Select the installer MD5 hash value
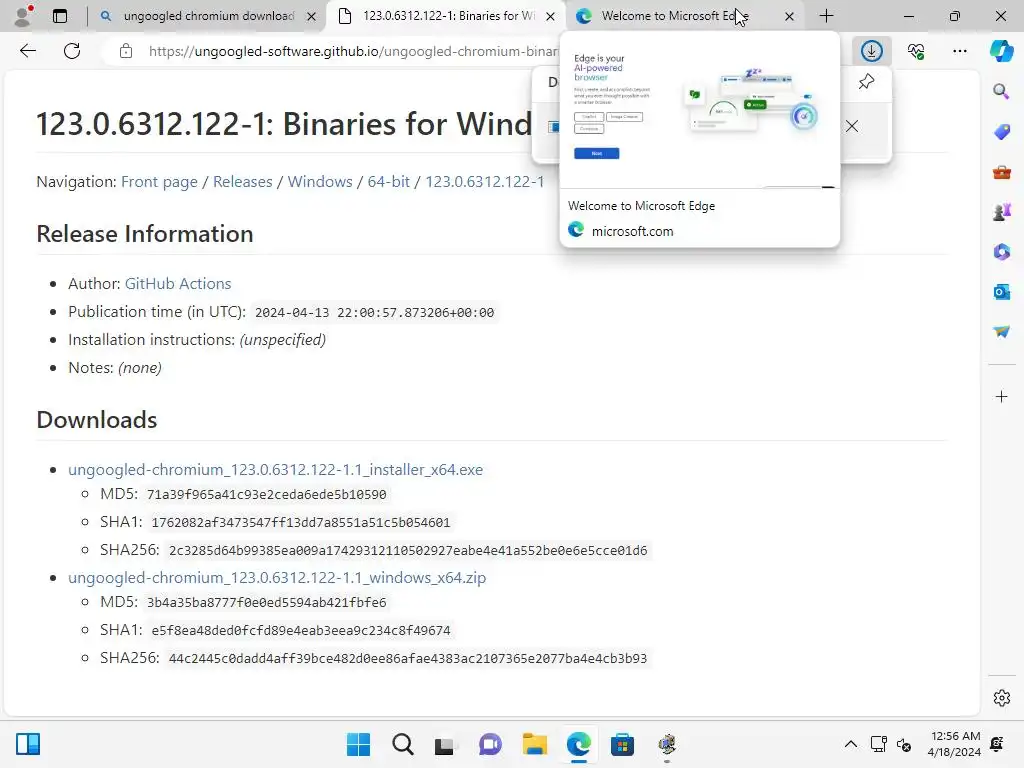This screenshot has height=768, width=1024. 266,495
